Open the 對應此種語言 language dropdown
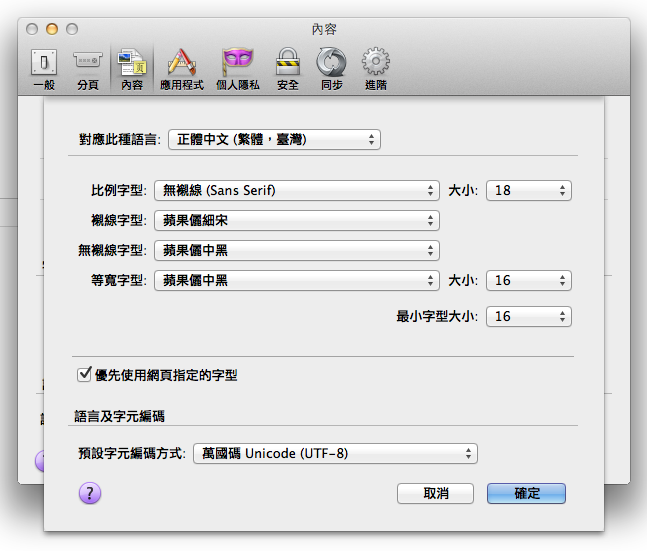 click(274, 140)
